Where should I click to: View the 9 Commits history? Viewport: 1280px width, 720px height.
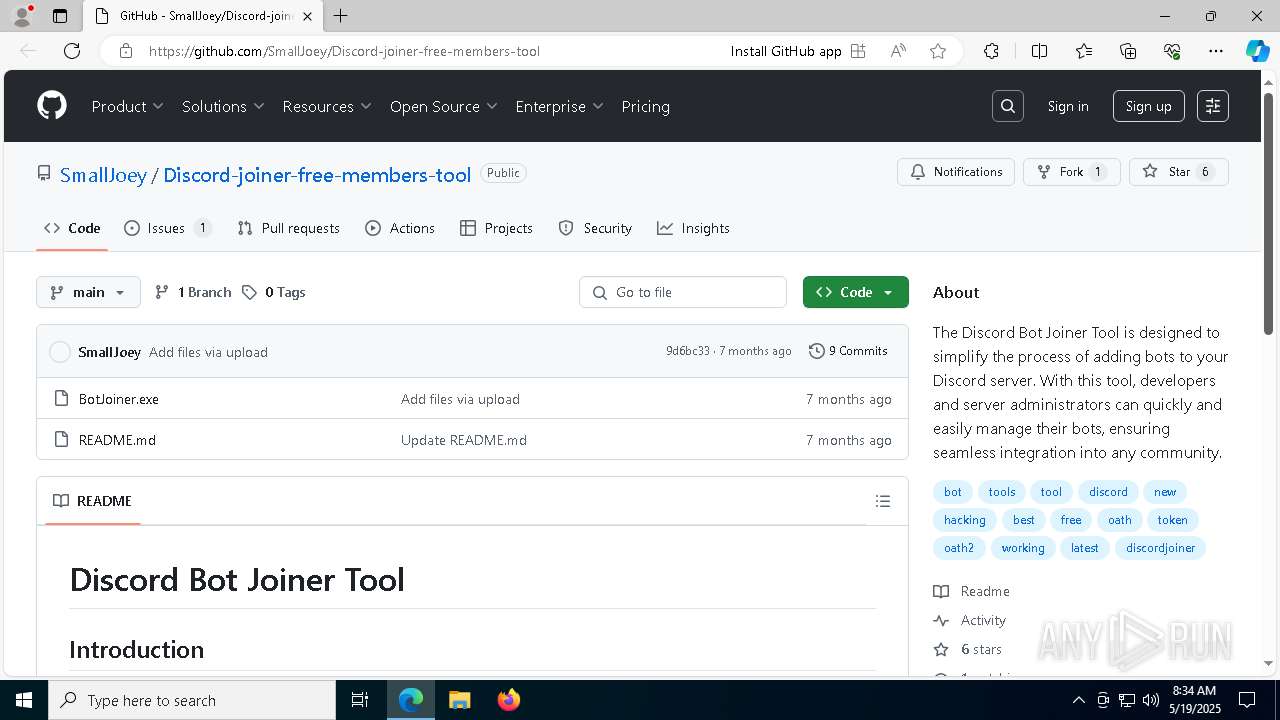pyautogui.click(x=848, y=351)
